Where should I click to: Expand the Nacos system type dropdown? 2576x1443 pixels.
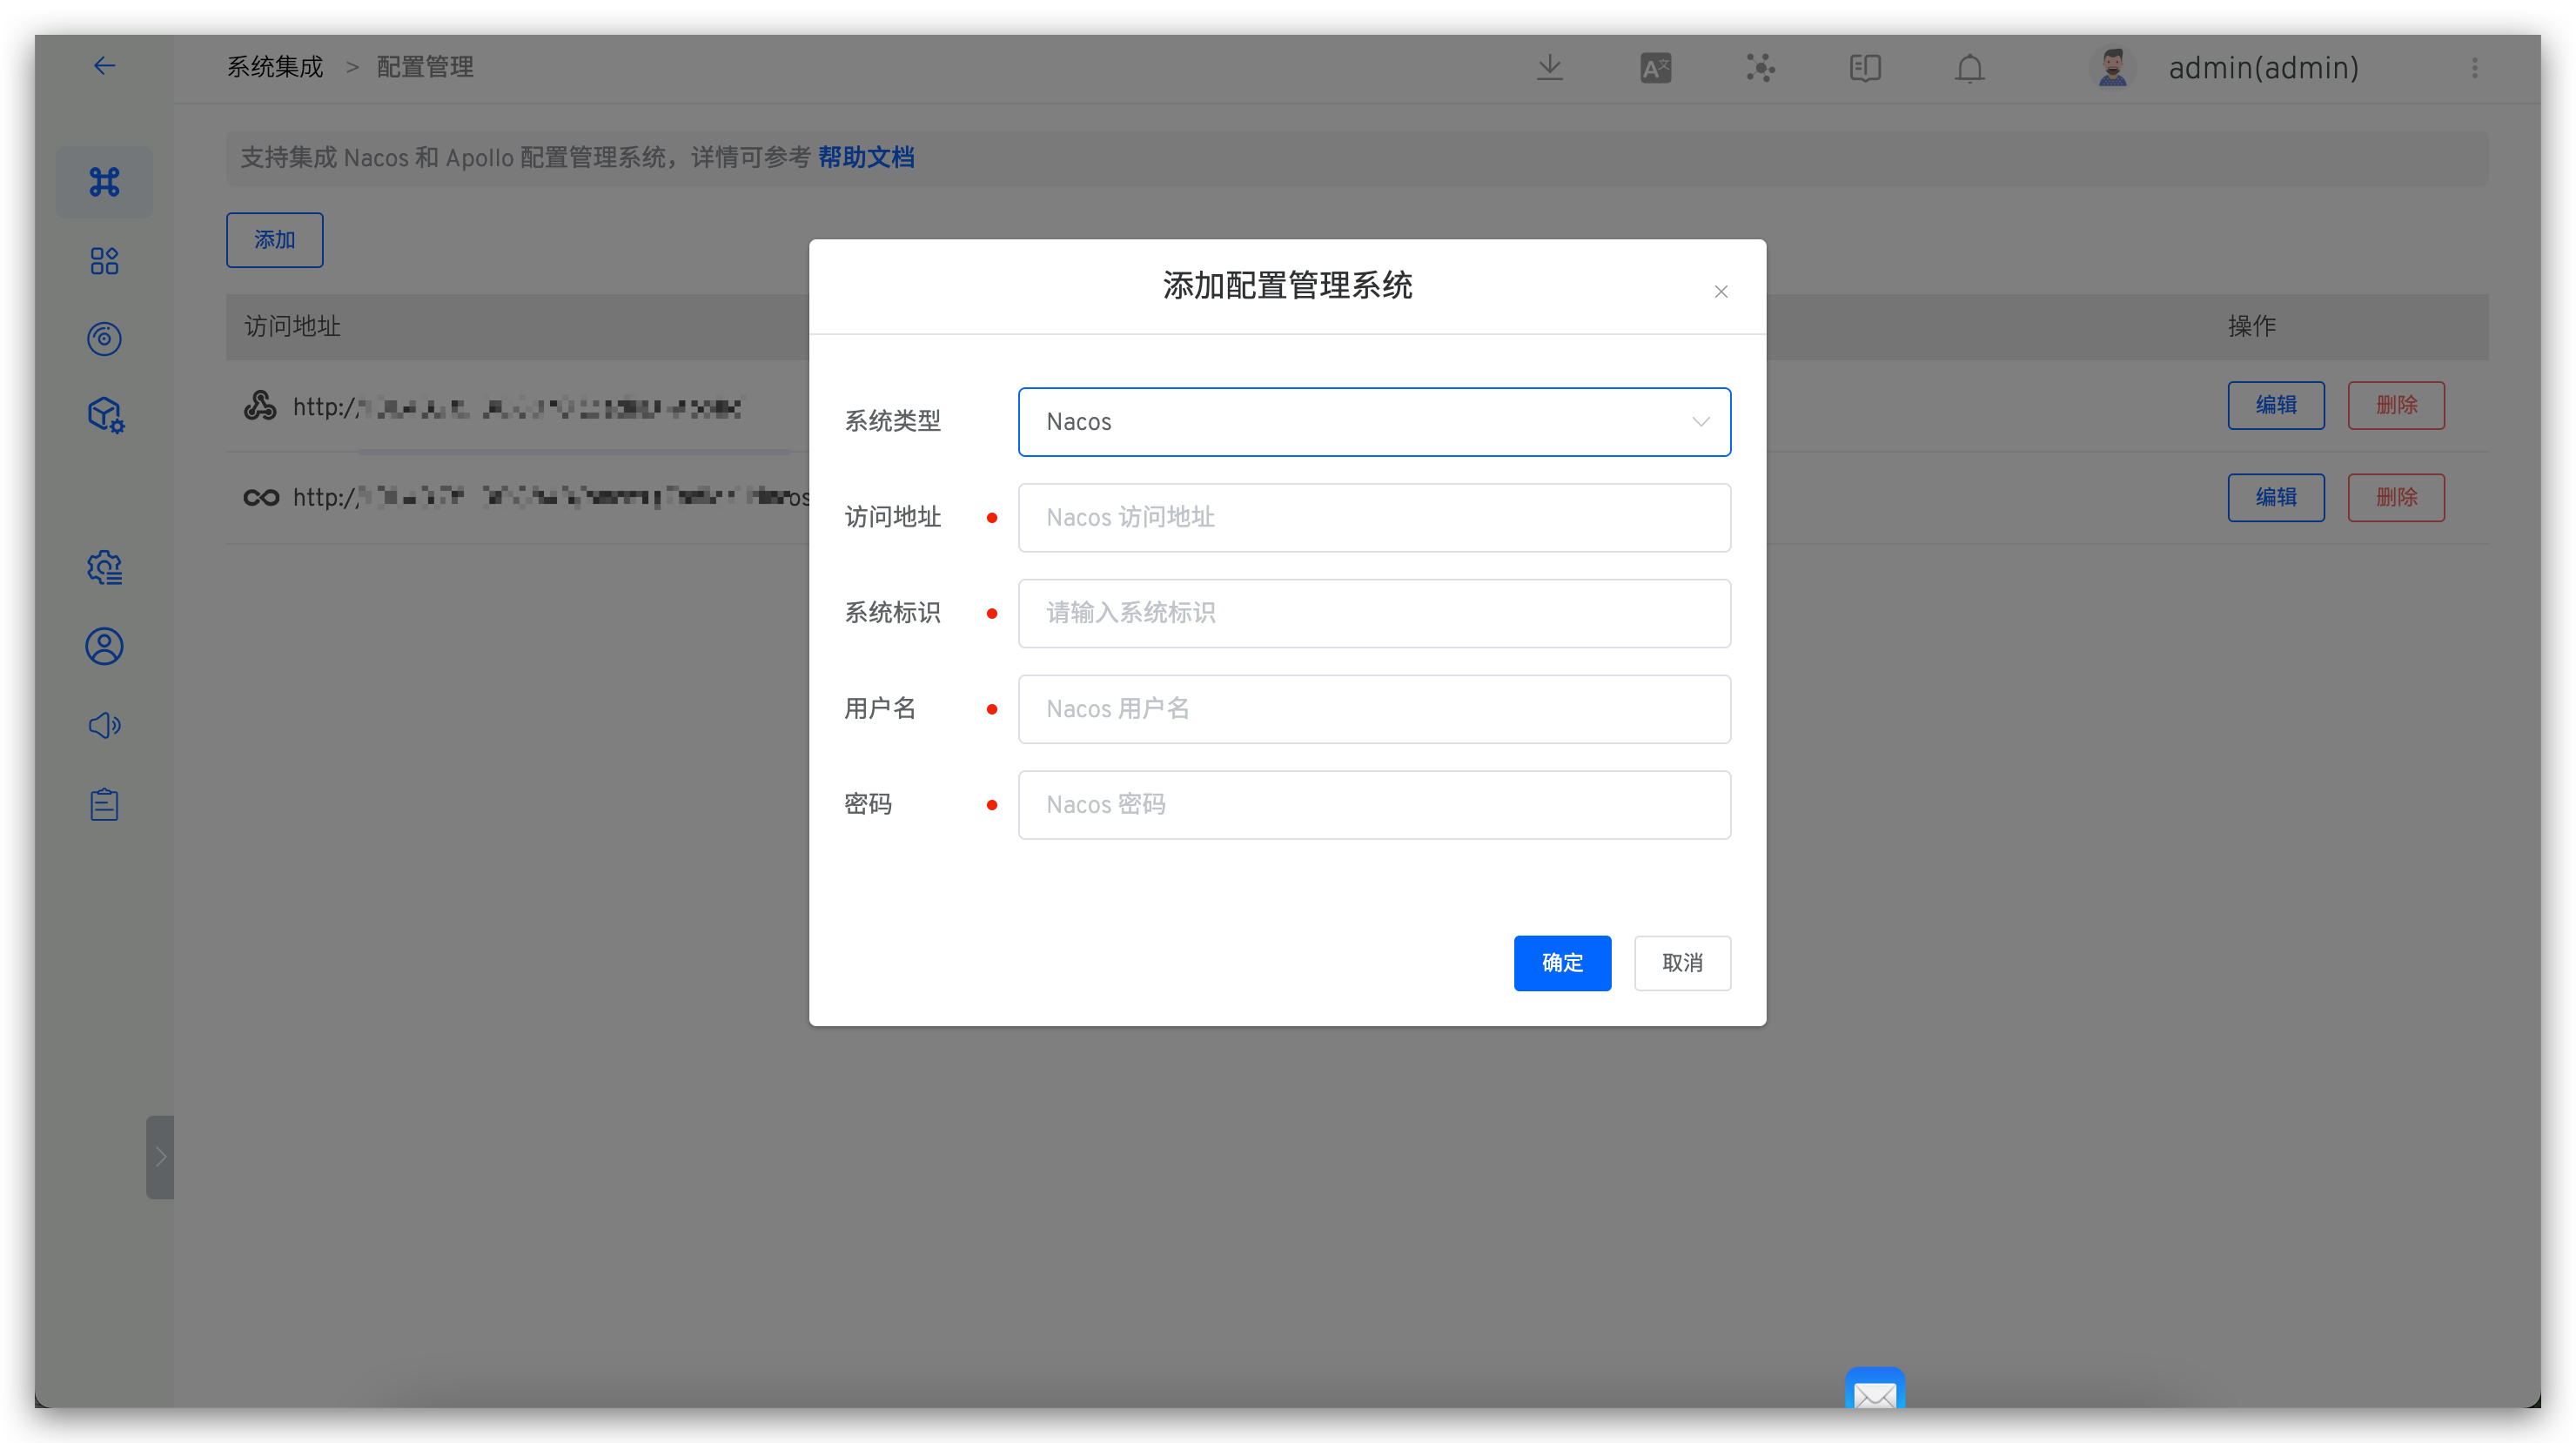point(1700,421)
